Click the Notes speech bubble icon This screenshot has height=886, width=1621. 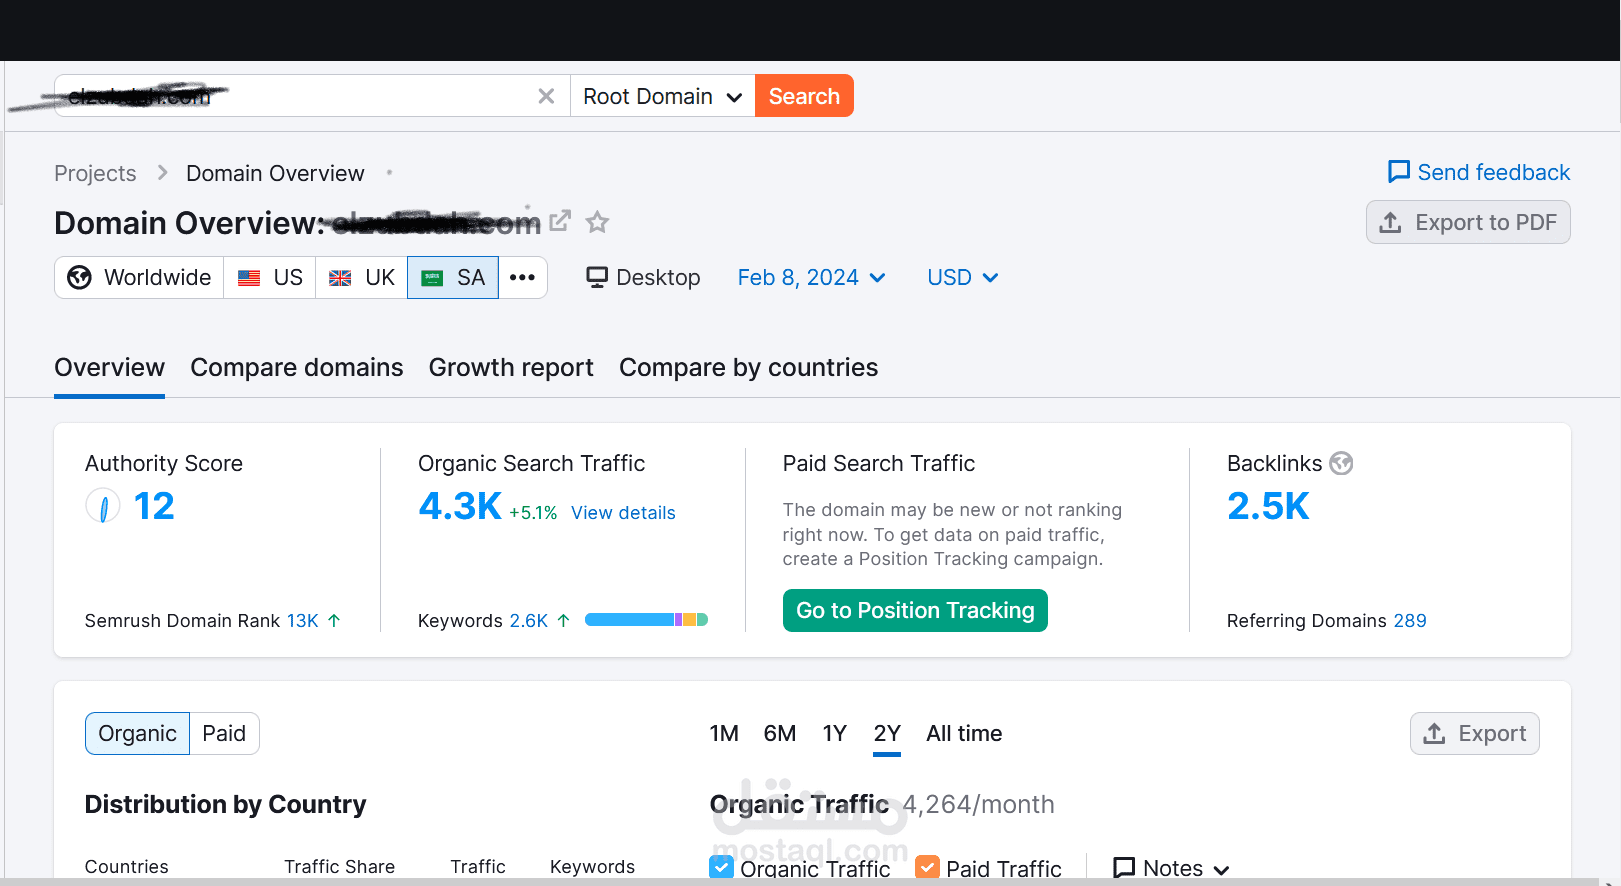[1124, 868]
